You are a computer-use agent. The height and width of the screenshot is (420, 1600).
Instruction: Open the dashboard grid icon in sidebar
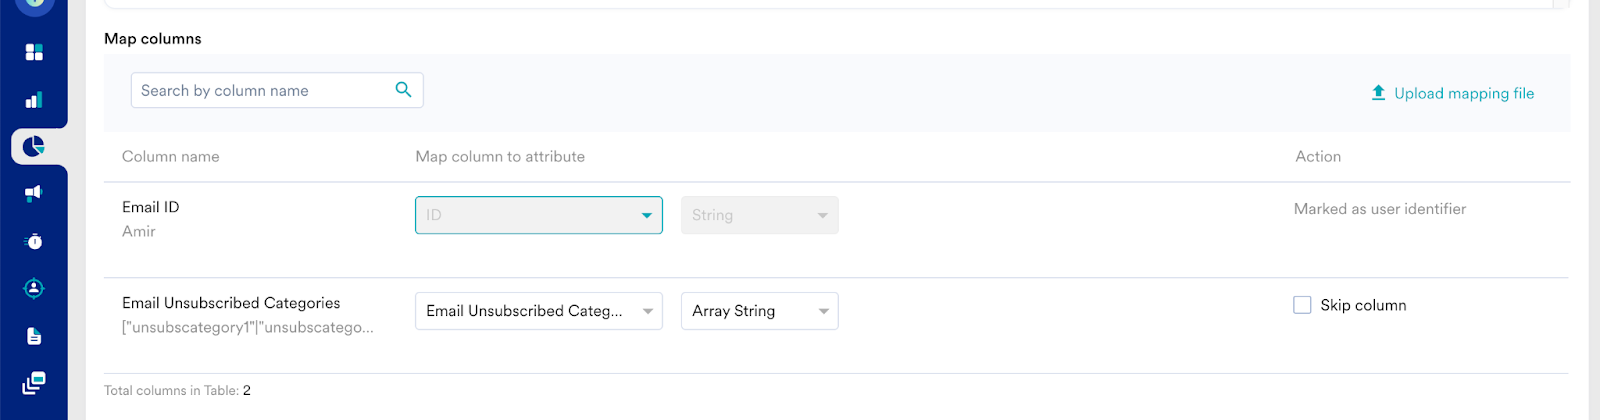(x=34, y=52)
